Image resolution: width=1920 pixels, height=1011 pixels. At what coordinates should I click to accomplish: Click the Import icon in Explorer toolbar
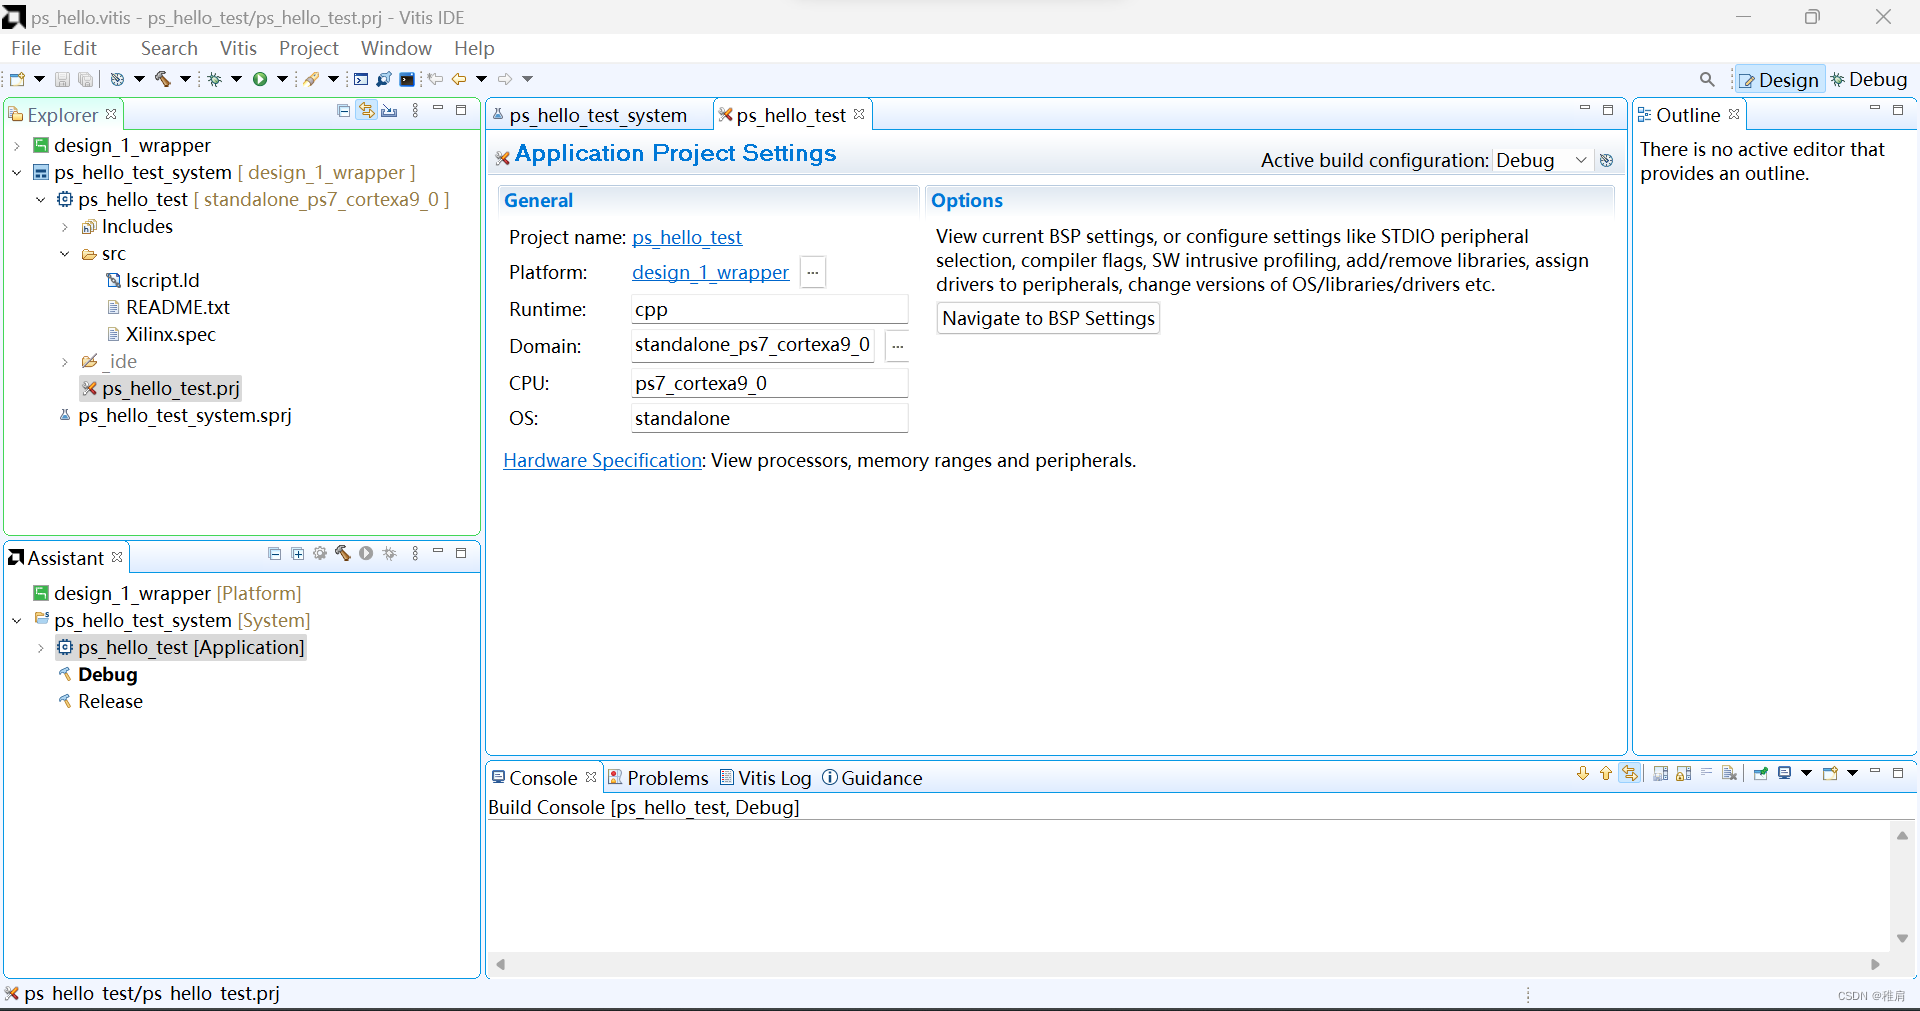pyautogui.click(x=390, y=111)
